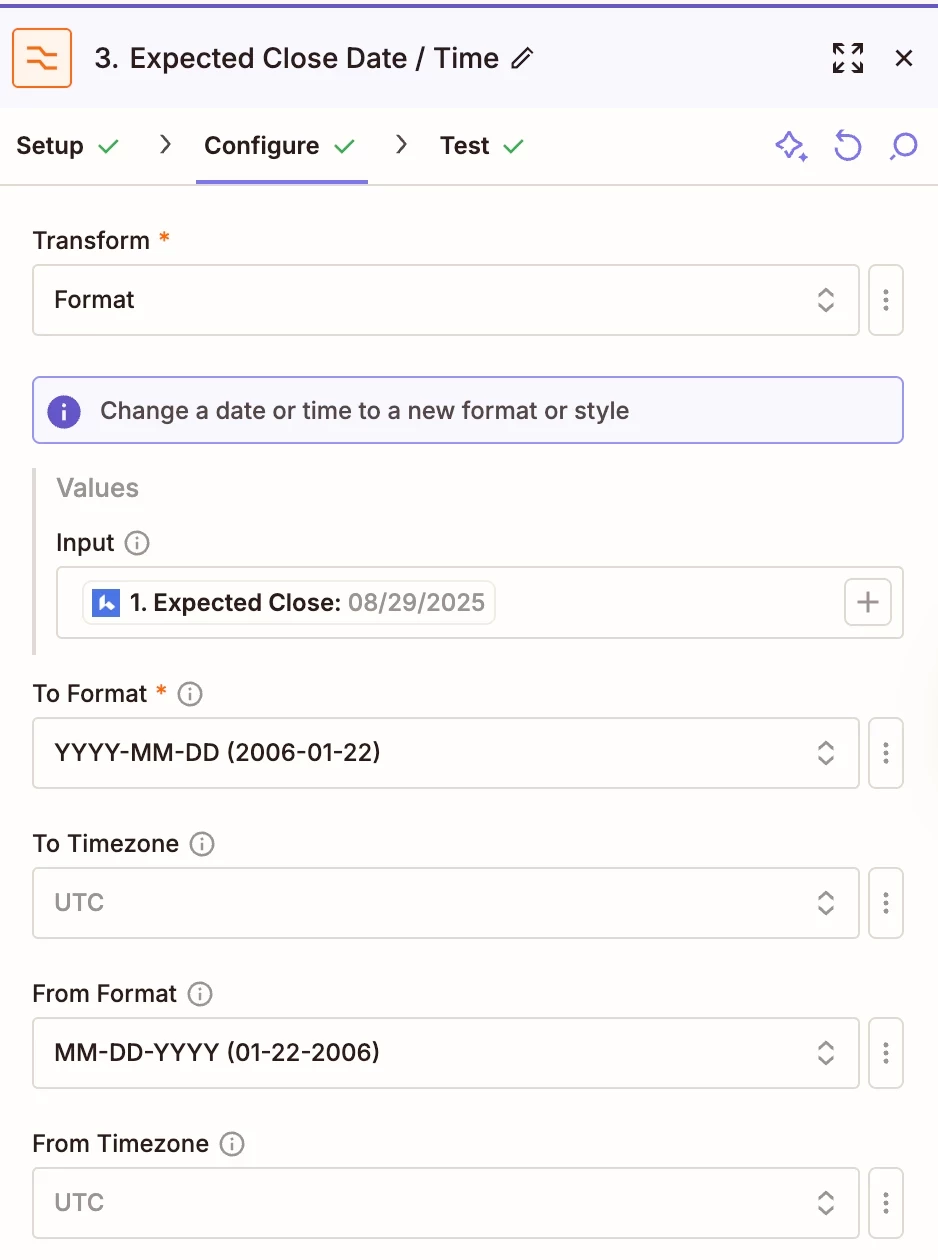The width and height of the screenshot is (938, 1260).
Task: Open From Format MM-DD-YYYY dropdown
Action: pos(446,1053)
